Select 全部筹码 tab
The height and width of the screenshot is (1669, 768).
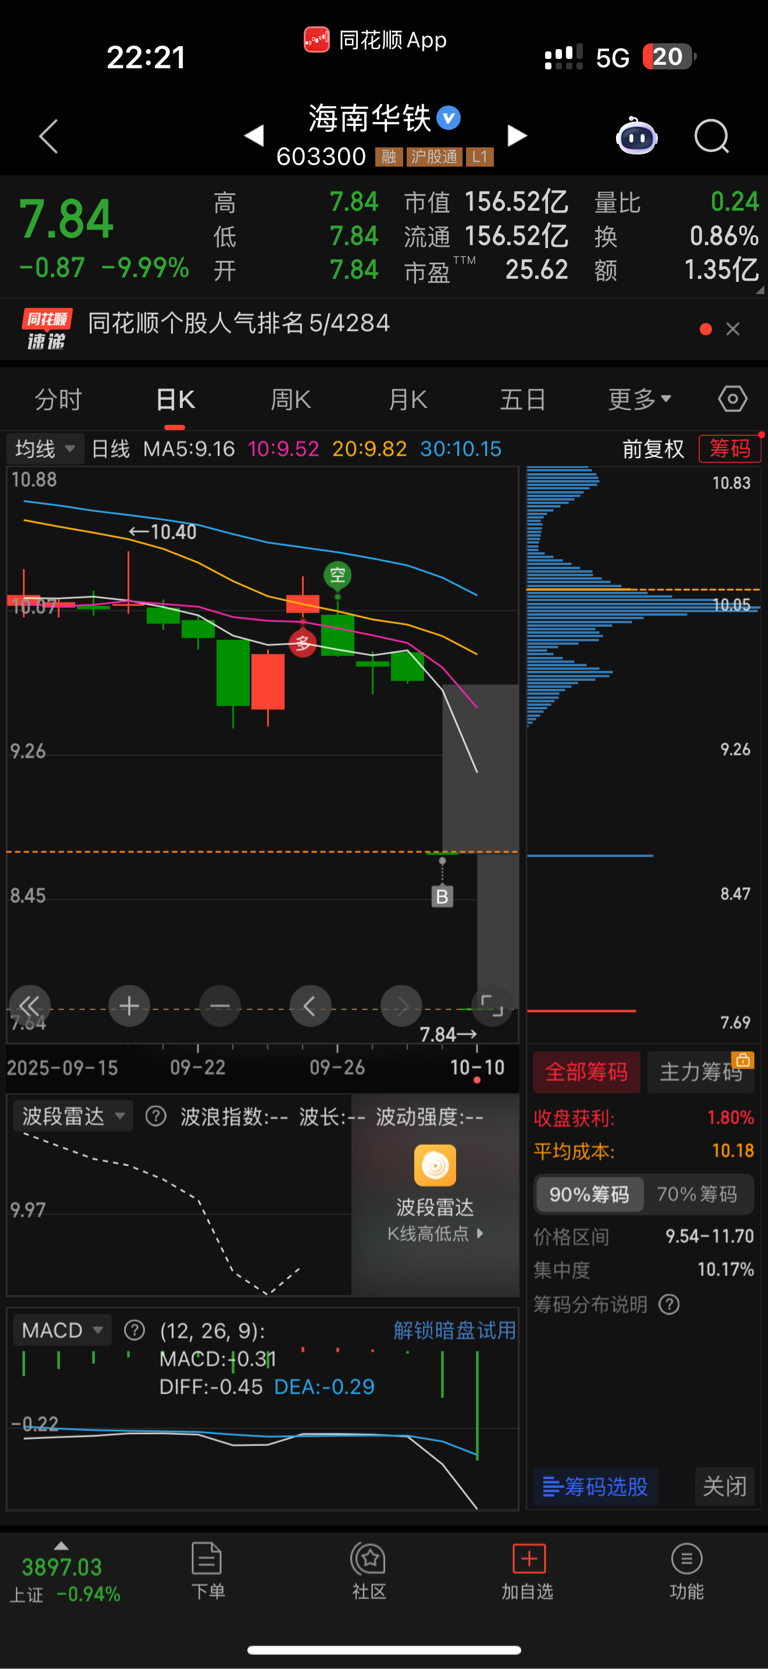[586, 1072]
